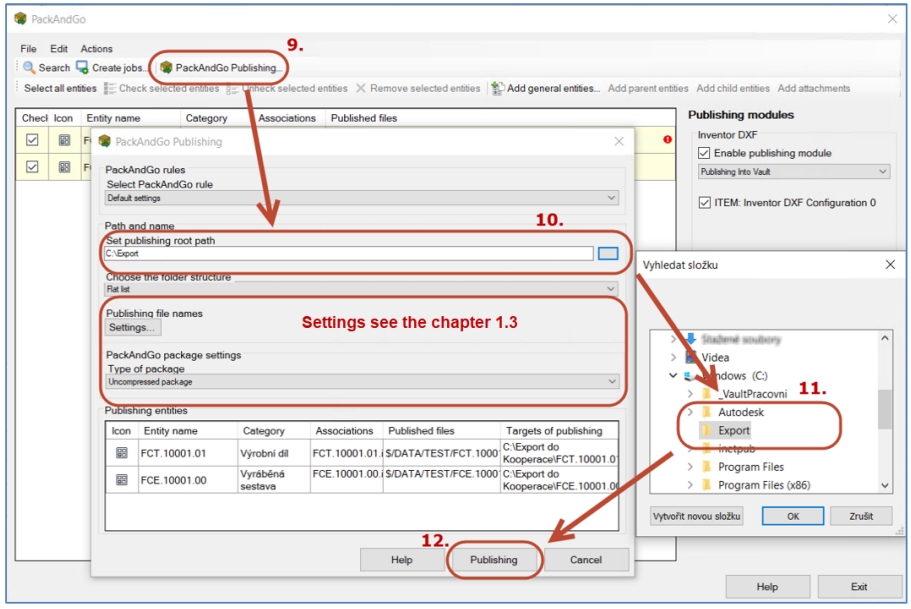Click Remove selected entities icon
The width and height of the screenshot is (911, 609).
coord(361,89)
